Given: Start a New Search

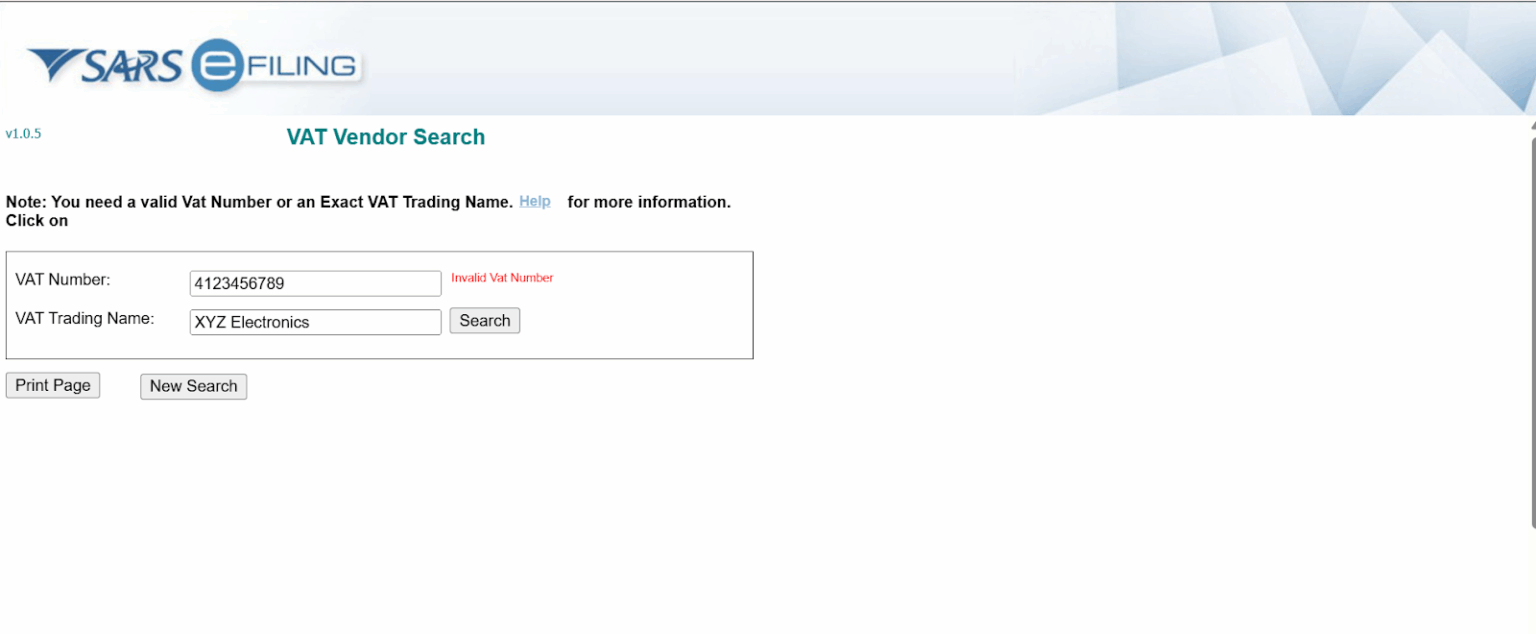Looking at the screenshot, I should pyautogui.click(x=193, y=386).
